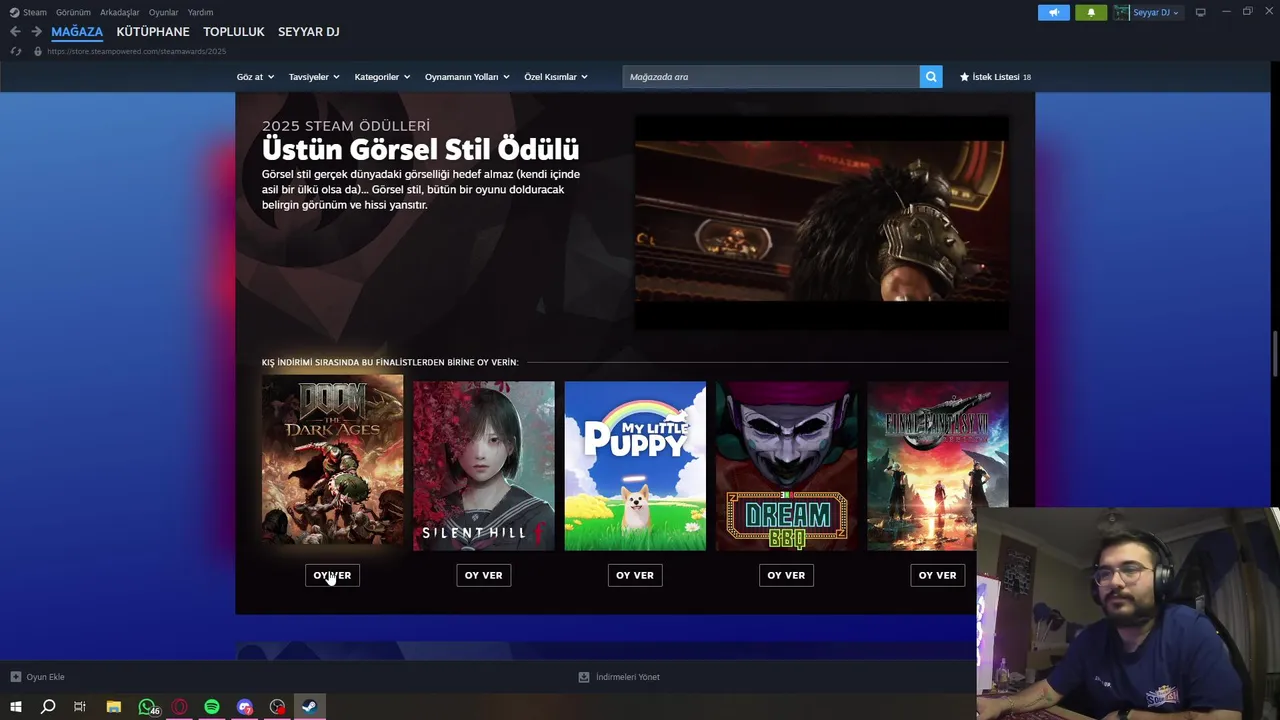Open the SEYYAR DJ profile tab
Viewport: 1280px width, 720px height.
(x=309, y=32)
